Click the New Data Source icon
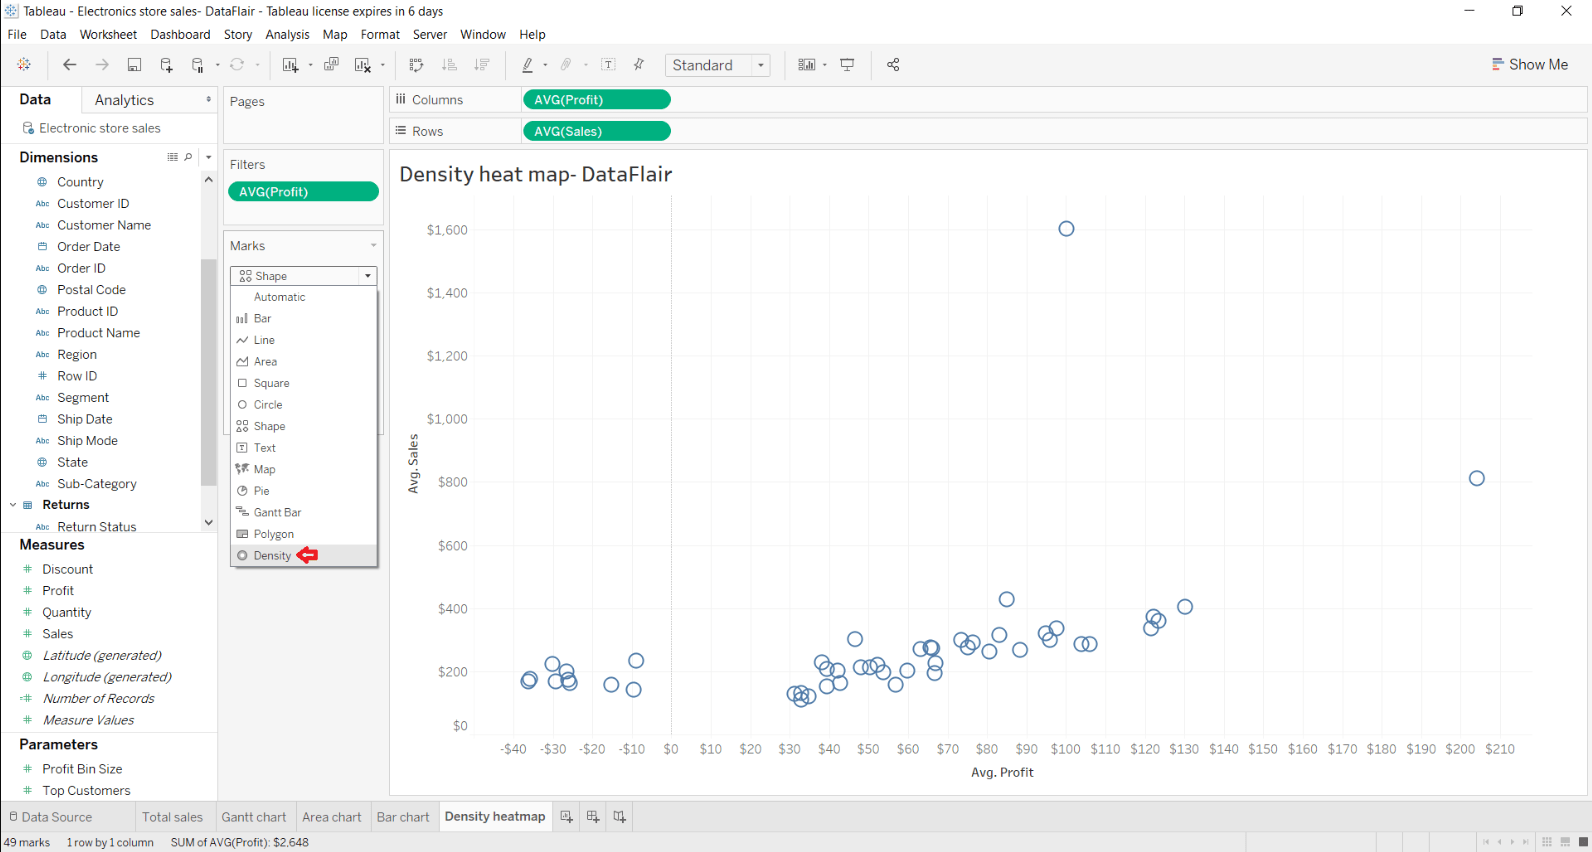Viewport: 1592px width, 852px height. (x=166, y=65)
